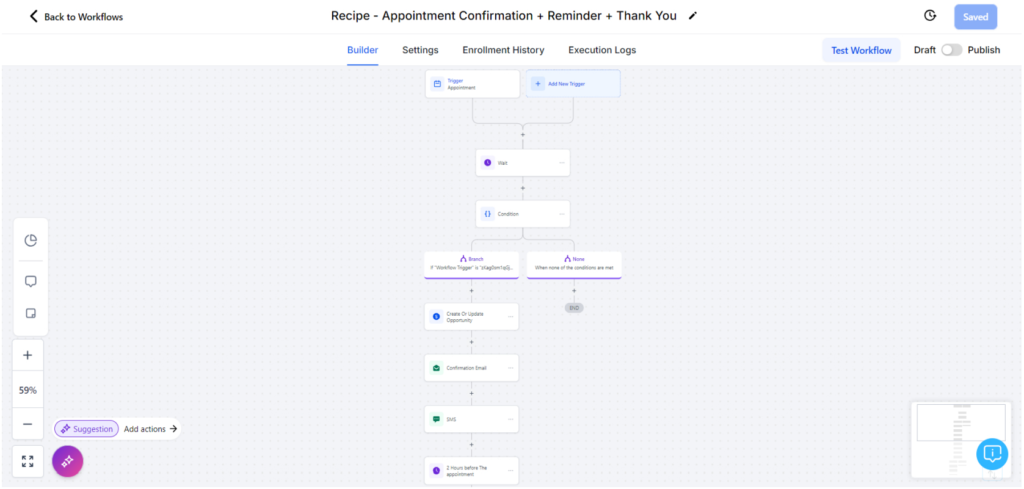Open the stats pie chart icon
The image size is (1024, 489).
30,240
